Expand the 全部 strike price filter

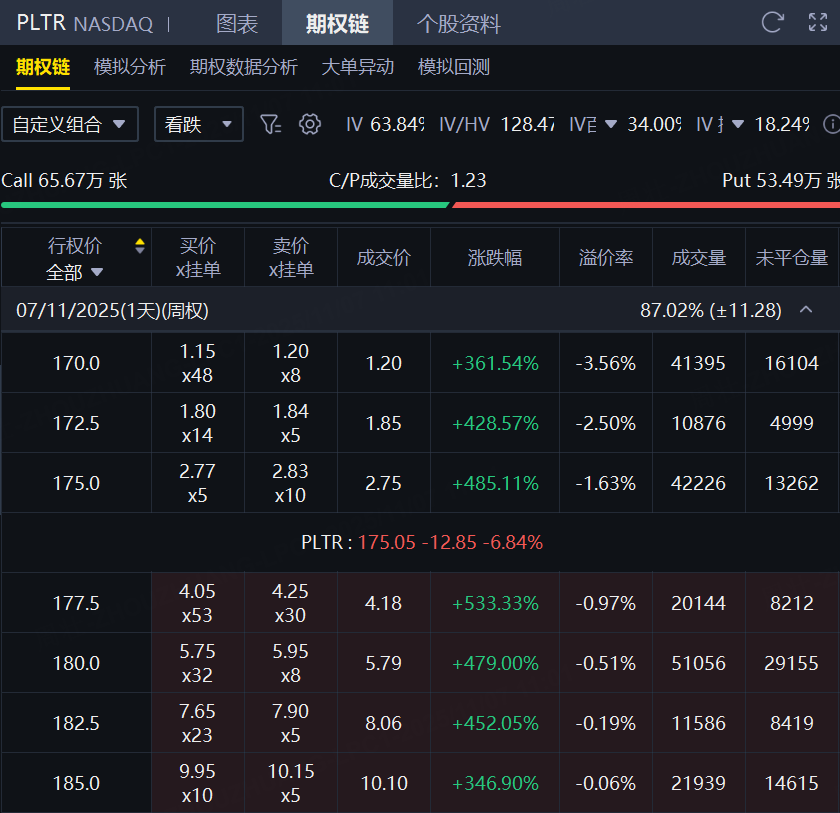tap(74, 273)
